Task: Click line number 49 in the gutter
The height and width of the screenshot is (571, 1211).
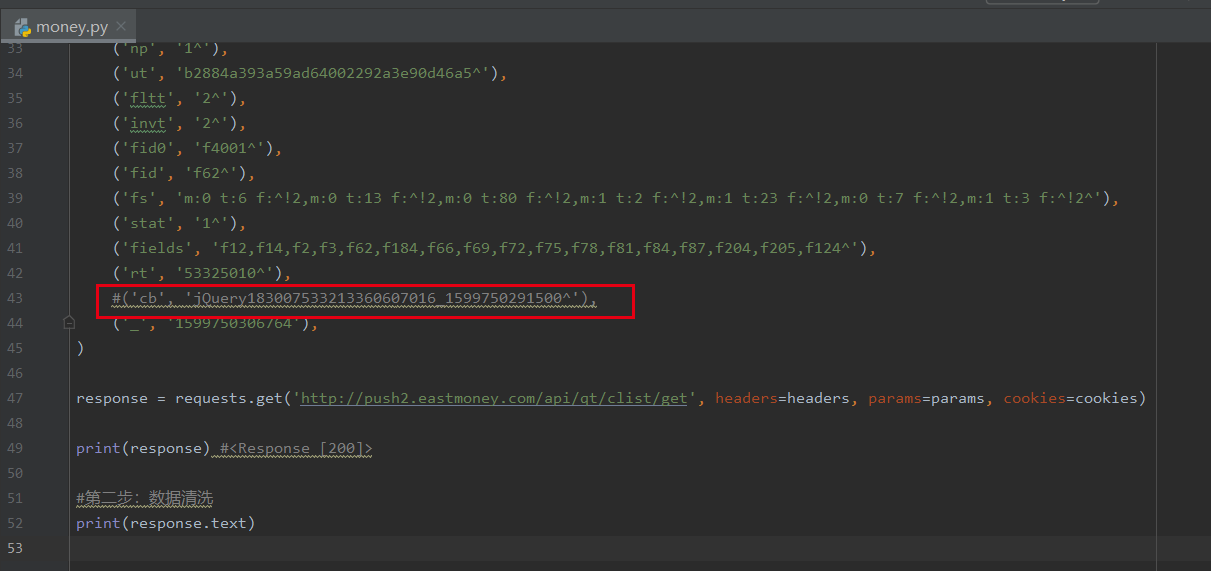Action: [13, 448]
